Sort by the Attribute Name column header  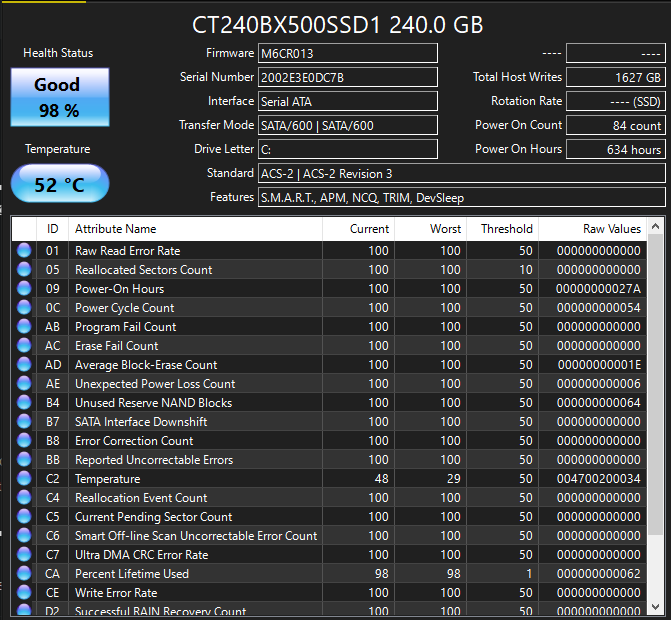(195, 229)
